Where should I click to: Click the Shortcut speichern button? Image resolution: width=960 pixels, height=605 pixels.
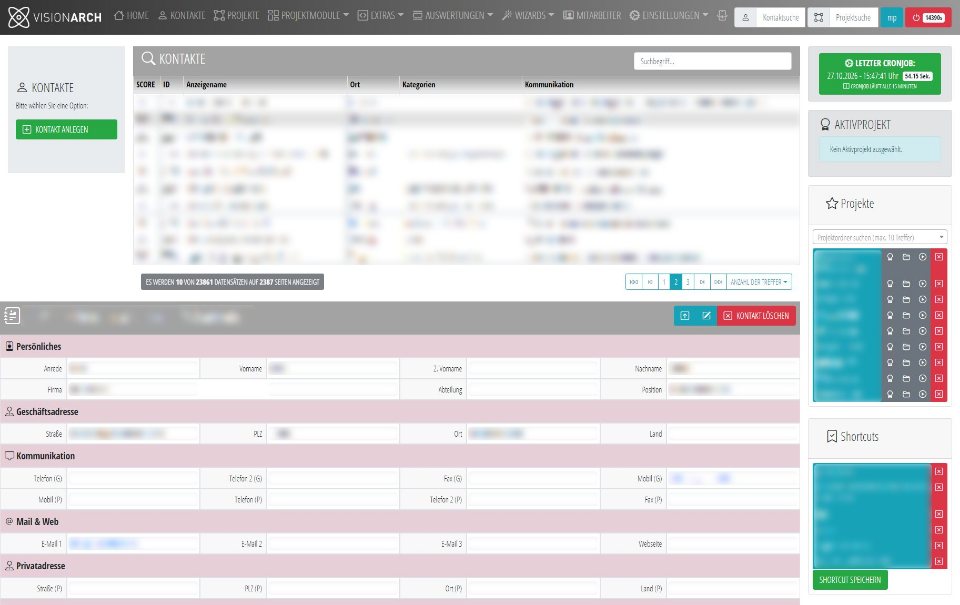[850, 580]
